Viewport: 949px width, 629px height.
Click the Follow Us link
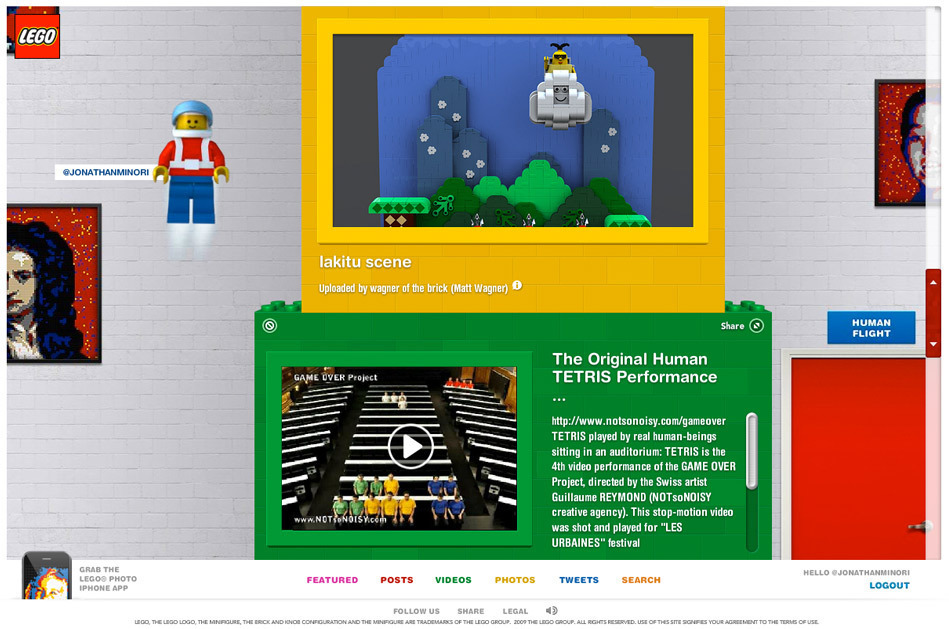point(416,611)
